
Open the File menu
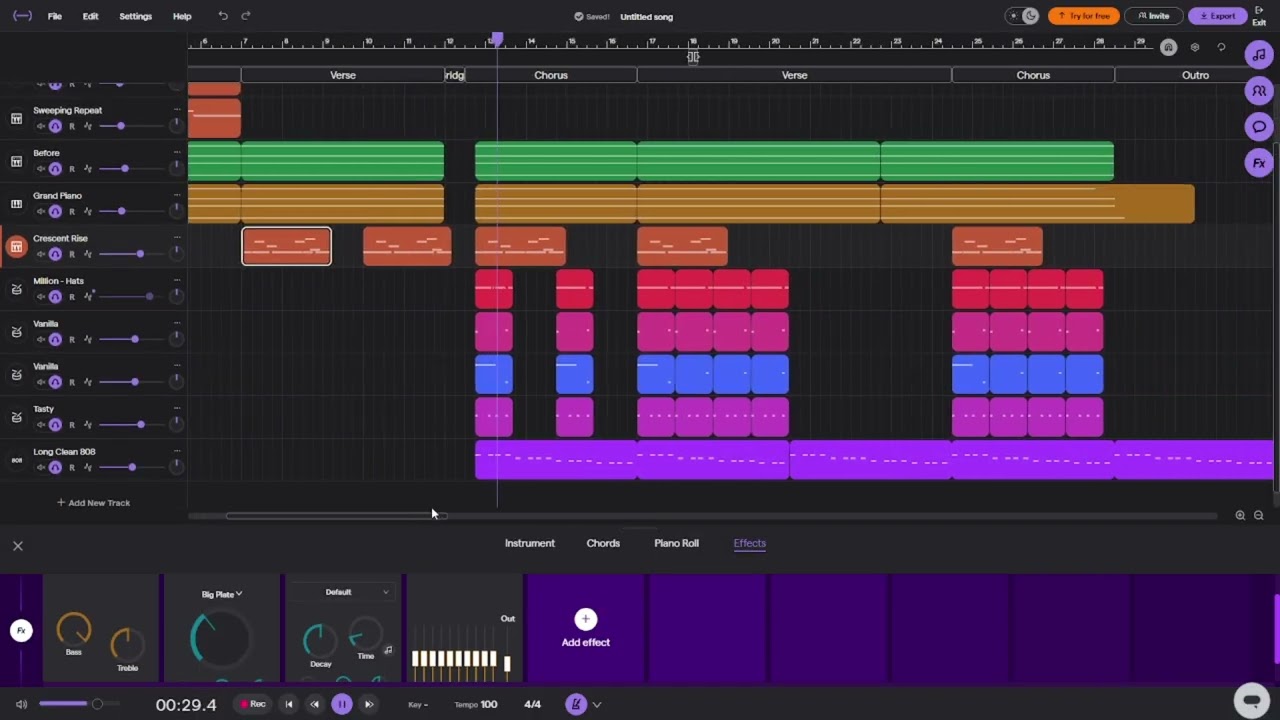click(55, 16)
